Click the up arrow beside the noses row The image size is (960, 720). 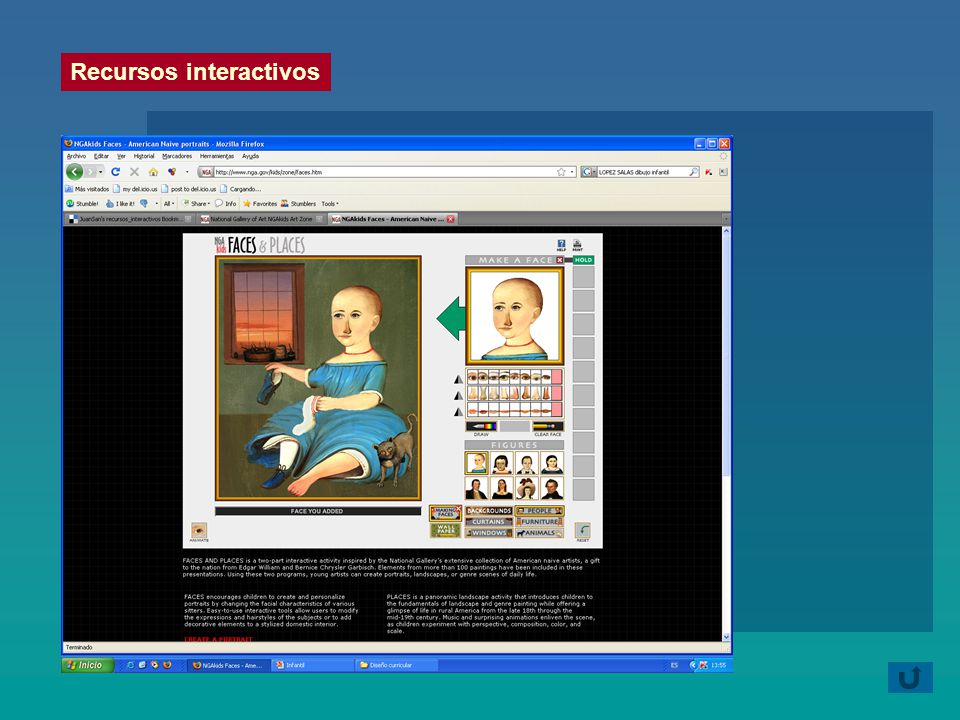point(459,396)
